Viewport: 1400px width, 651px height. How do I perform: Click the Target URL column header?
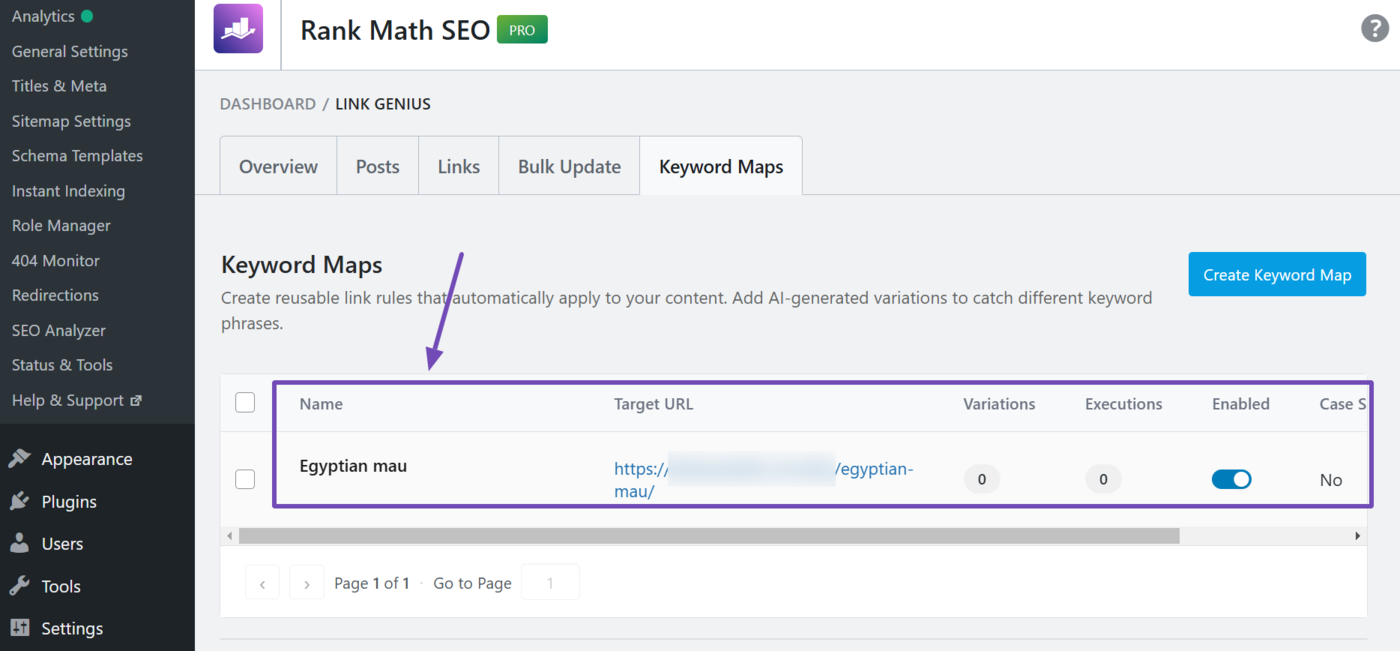[x=653, y=404]
